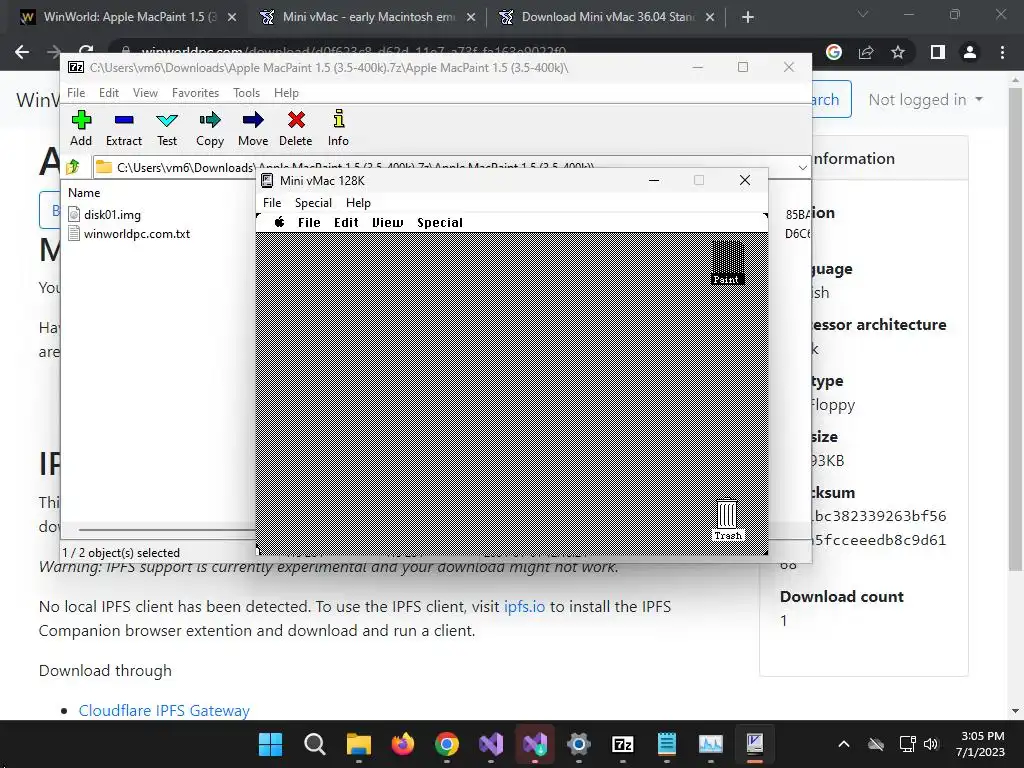This screenshot has height=768, width=1024.
Task: Click the Copy icon in 7-Zip toolbar
Action: pyautogui.click(x=210, y=129)
